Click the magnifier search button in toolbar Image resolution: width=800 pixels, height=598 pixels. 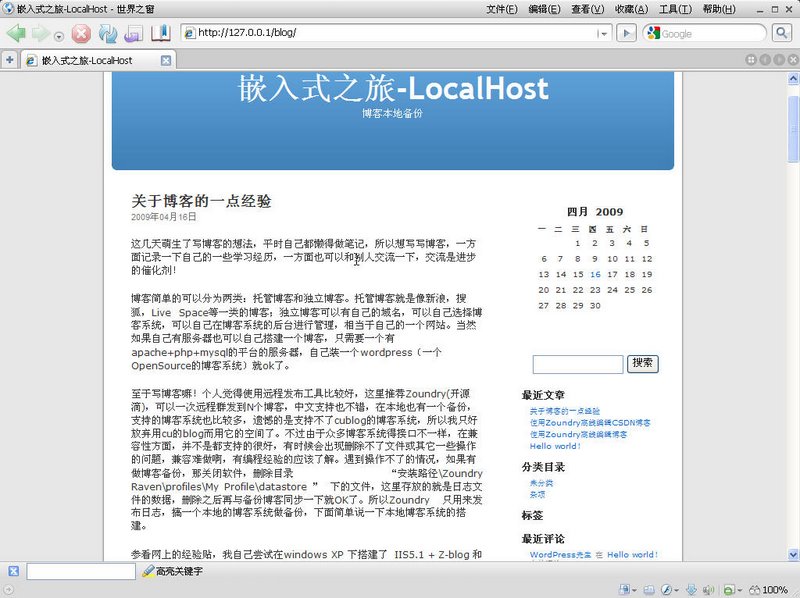coord(782,34)
